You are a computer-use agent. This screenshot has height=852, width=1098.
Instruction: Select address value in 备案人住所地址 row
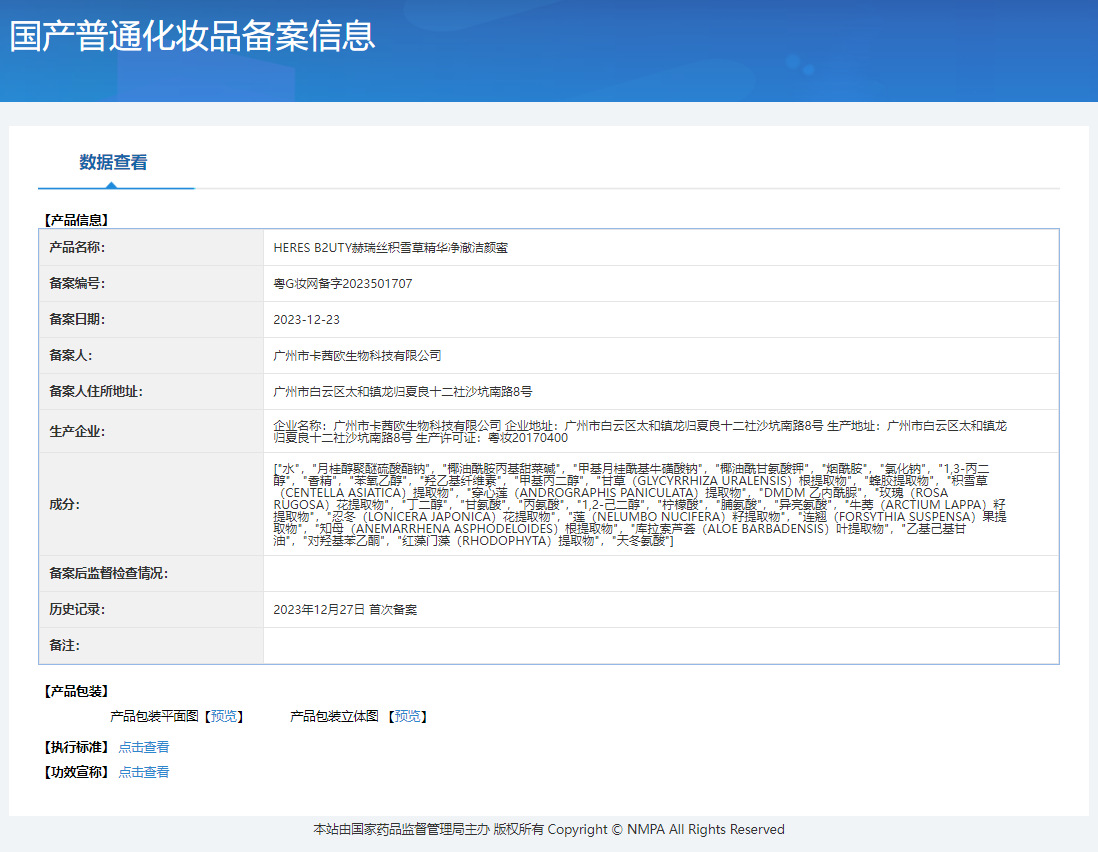point(403,392)
